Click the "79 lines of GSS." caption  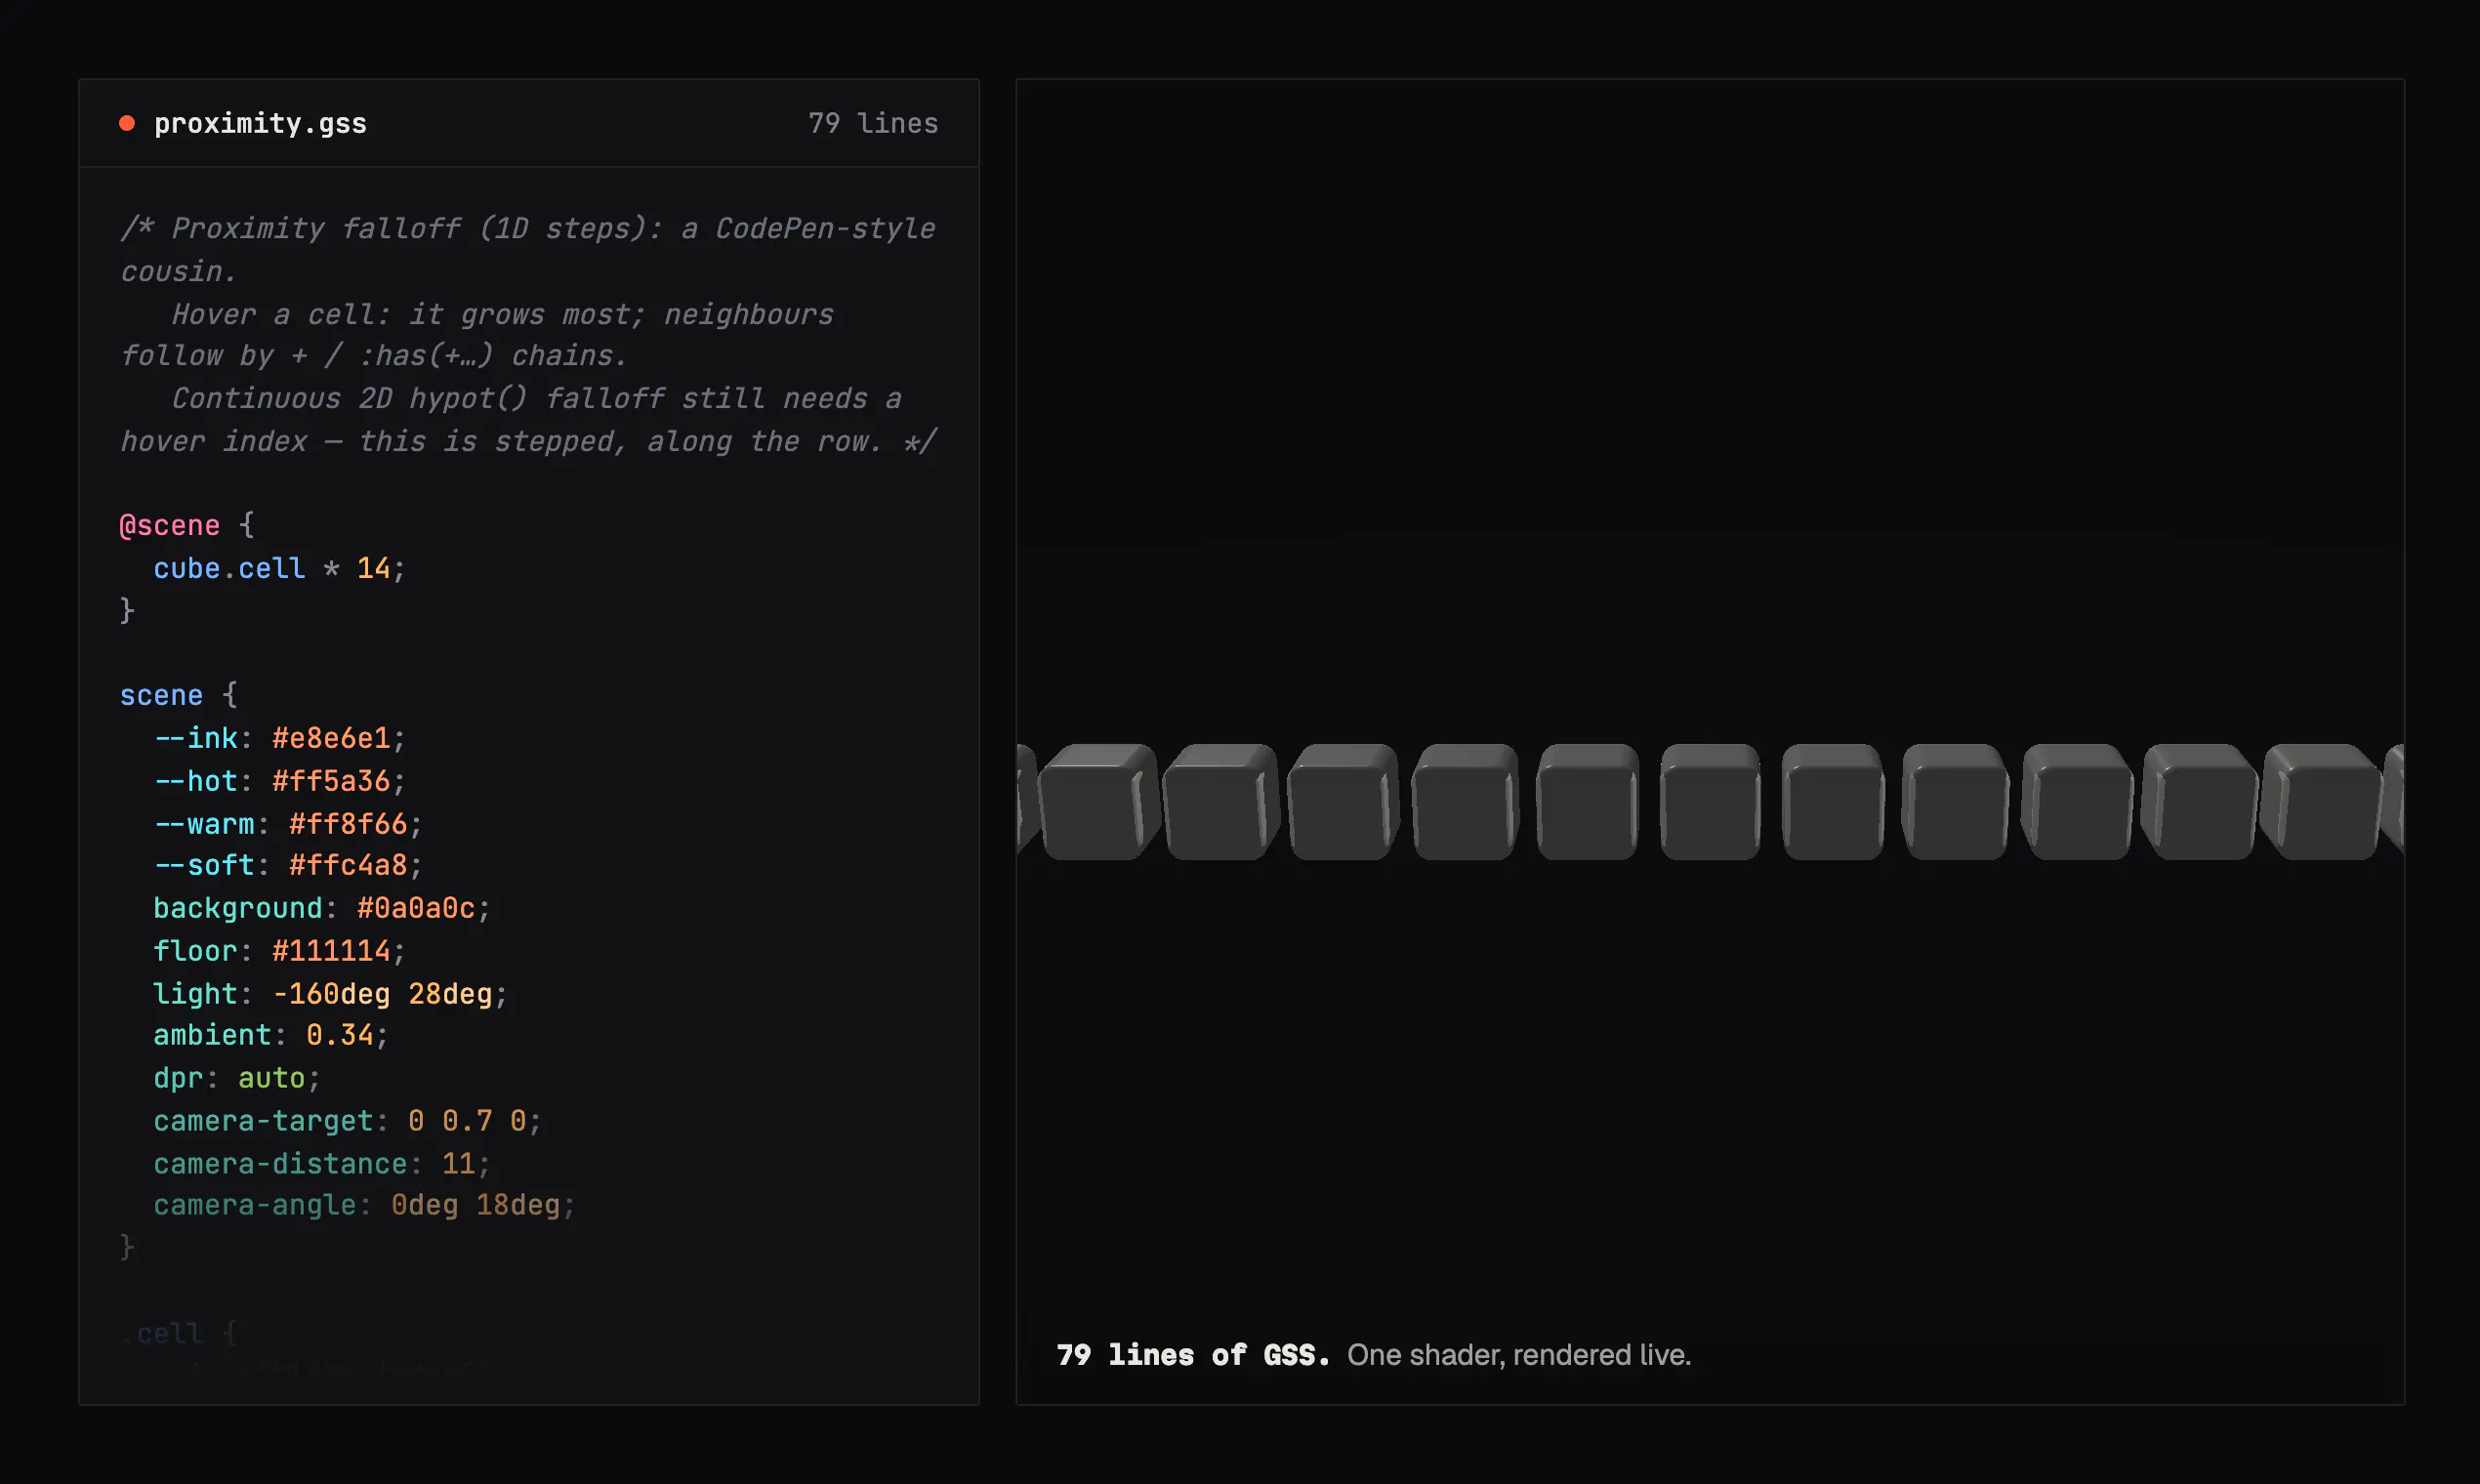[x=1193, y=1355]
